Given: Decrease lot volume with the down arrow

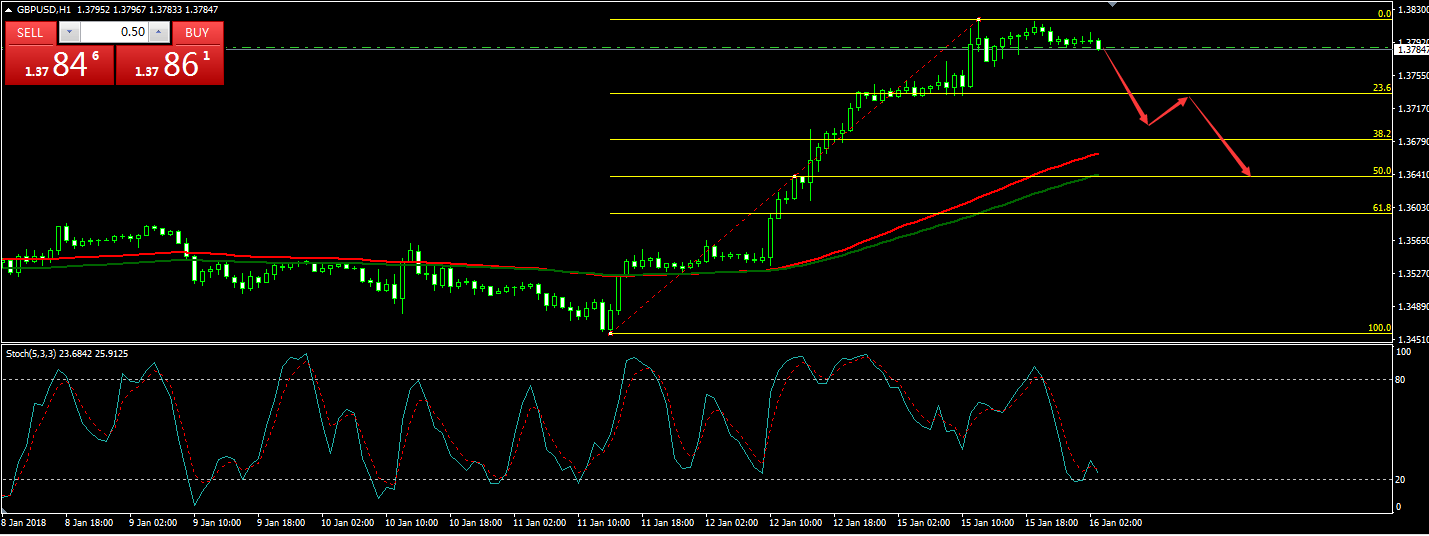Looking at the screenshot, I should pos(69,32).
